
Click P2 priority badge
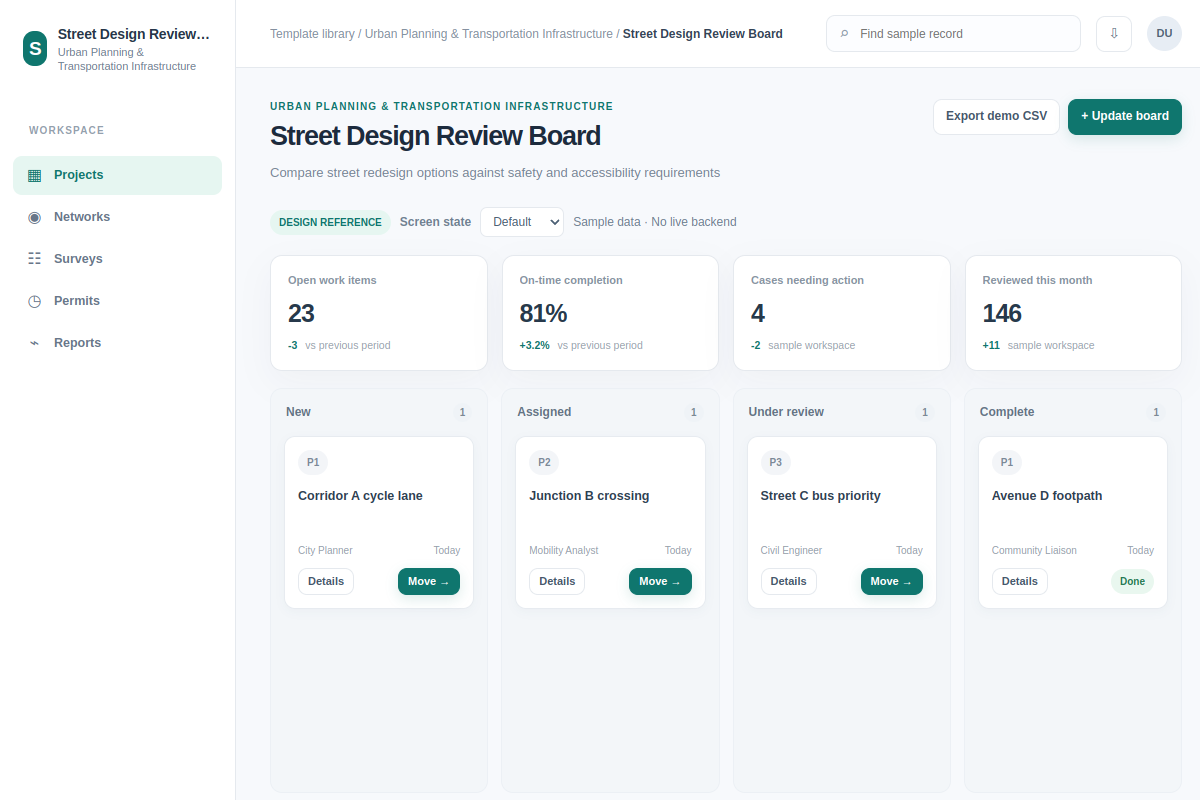point(544,462)
